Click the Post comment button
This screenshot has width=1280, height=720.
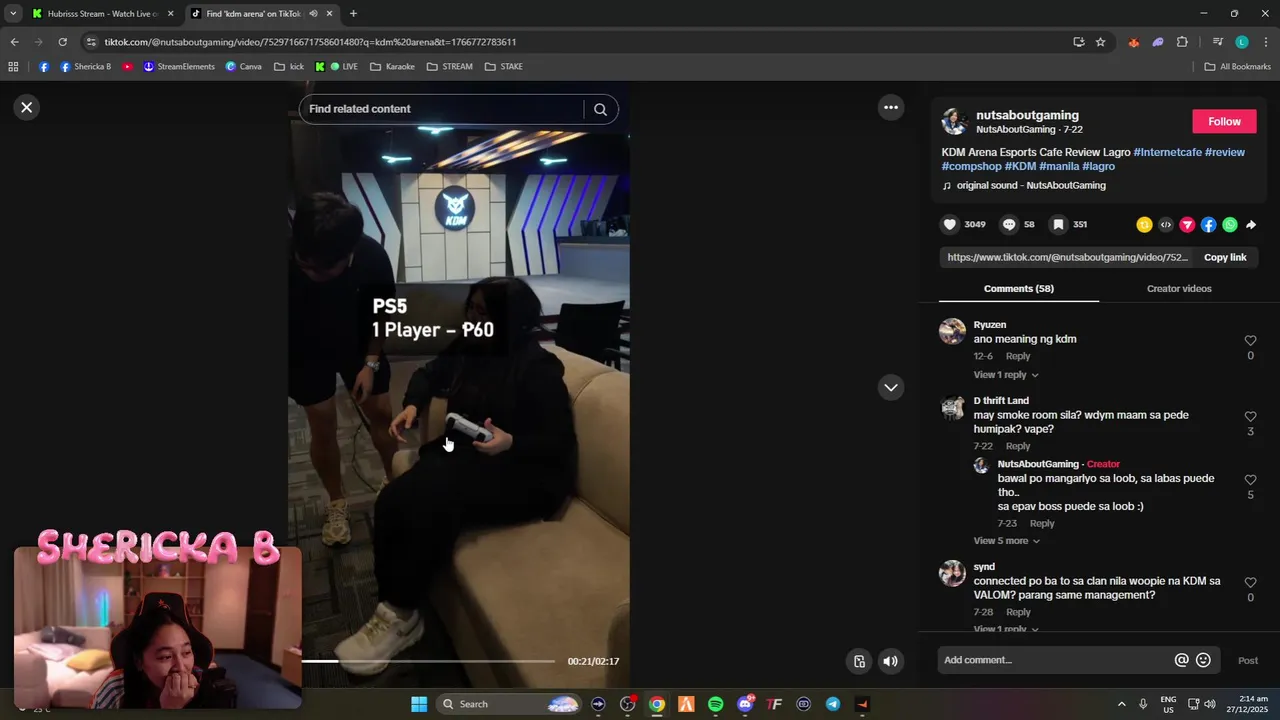pyautogui.click(x=1248, y=660)
